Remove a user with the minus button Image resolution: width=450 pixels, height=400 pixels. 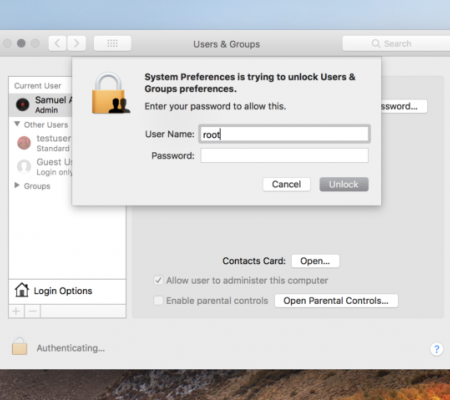click(33, 312)
